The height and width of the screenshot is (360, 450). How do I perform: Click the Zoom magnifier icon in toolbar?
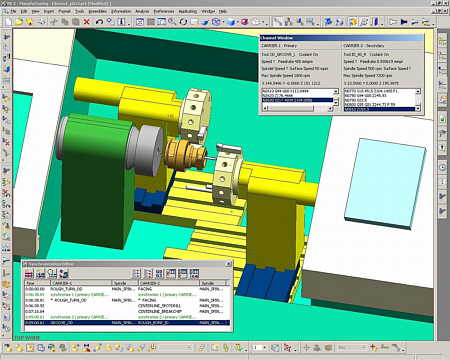[172, 22]
